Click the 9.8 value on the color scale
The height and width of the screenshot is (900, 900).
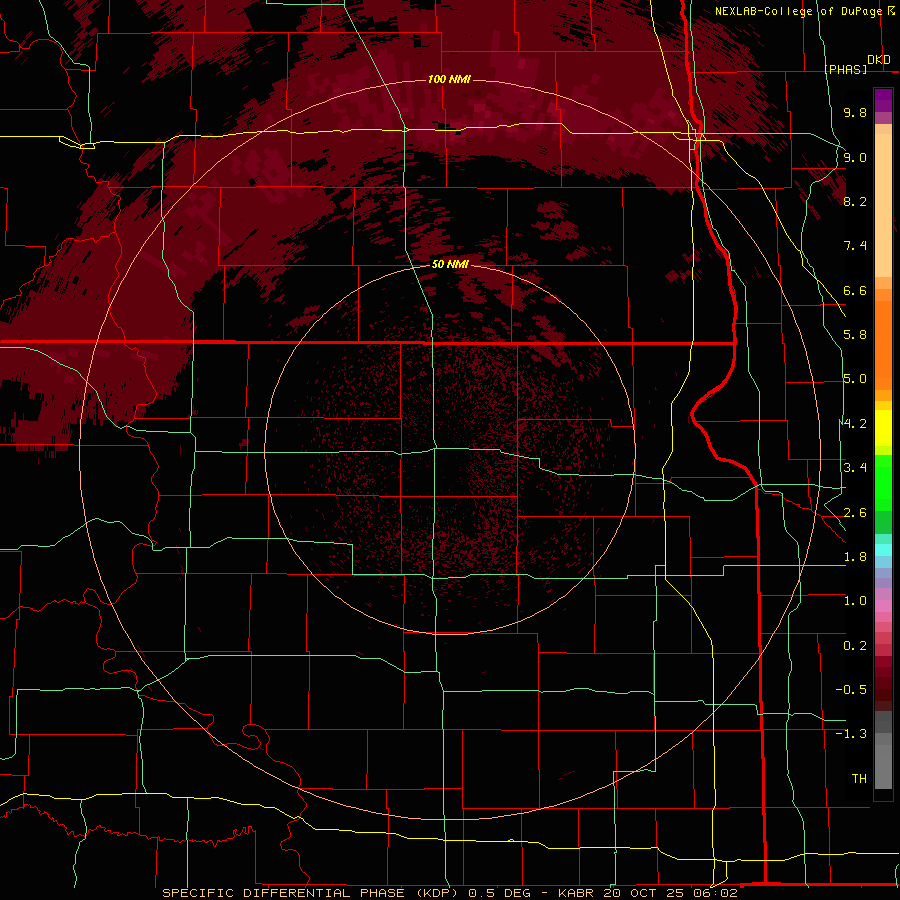click(x=855, y=112)
